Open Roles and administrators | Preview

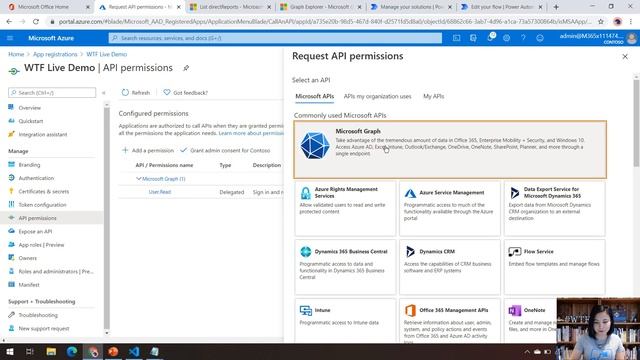tap(56, 271)
